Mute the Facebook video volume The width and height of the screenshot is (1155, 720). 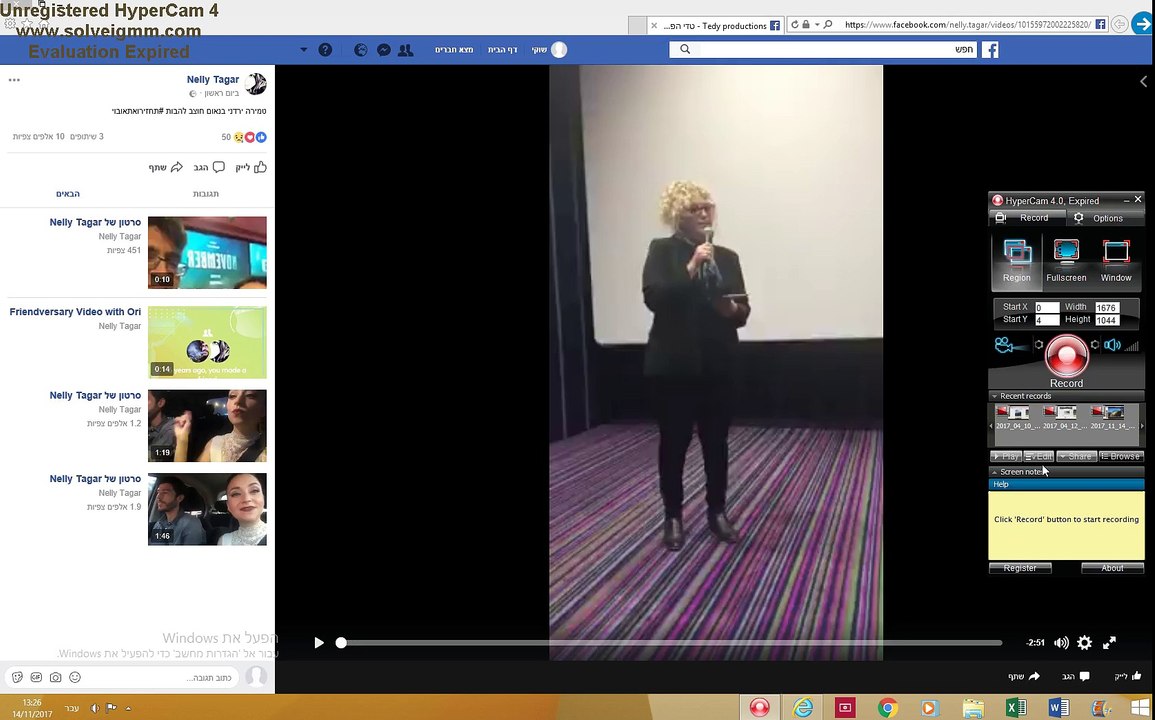[x=1061, y=643]
